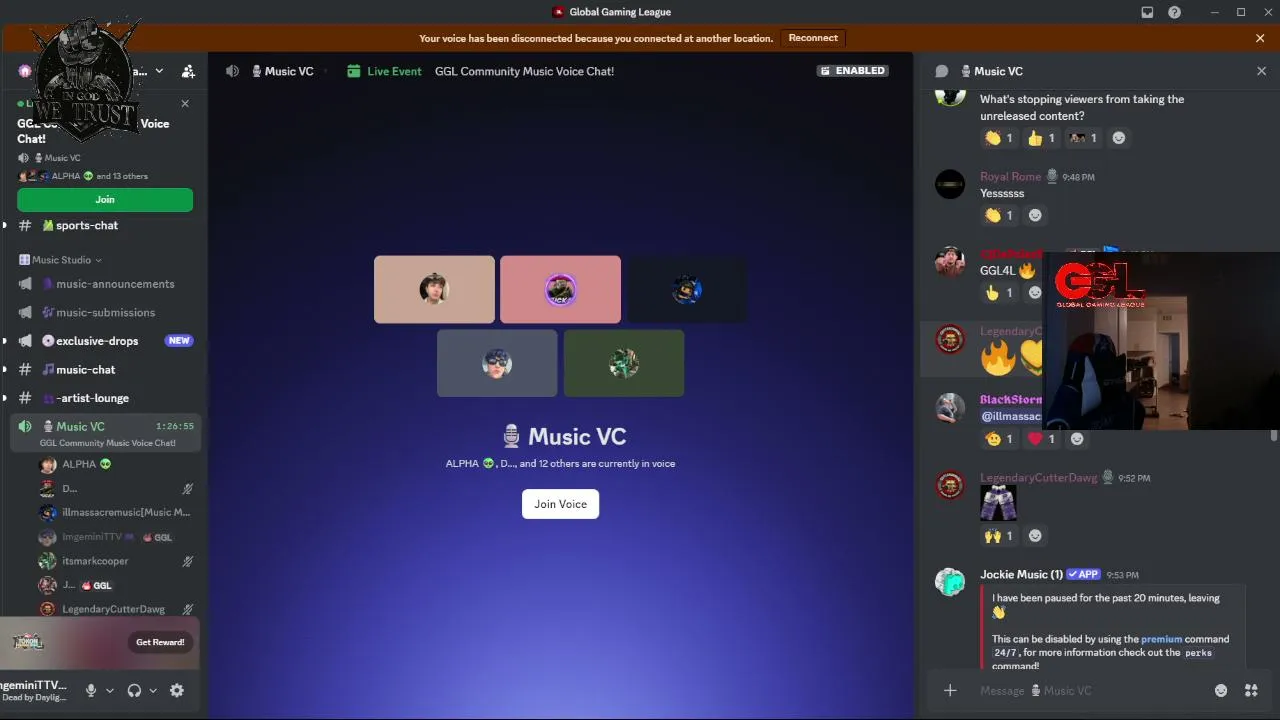Viewport: 1280px width, 720px height.
Task: Select the dark green participant video tile
Action: tap(624, 363)
